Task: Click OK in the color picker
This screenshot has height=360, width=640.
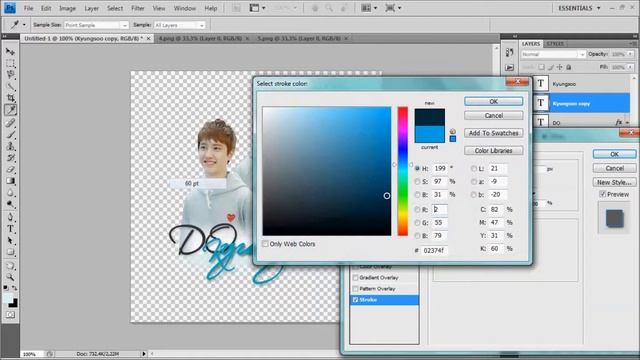Action: pyautogui.click(x=493, y=101)
